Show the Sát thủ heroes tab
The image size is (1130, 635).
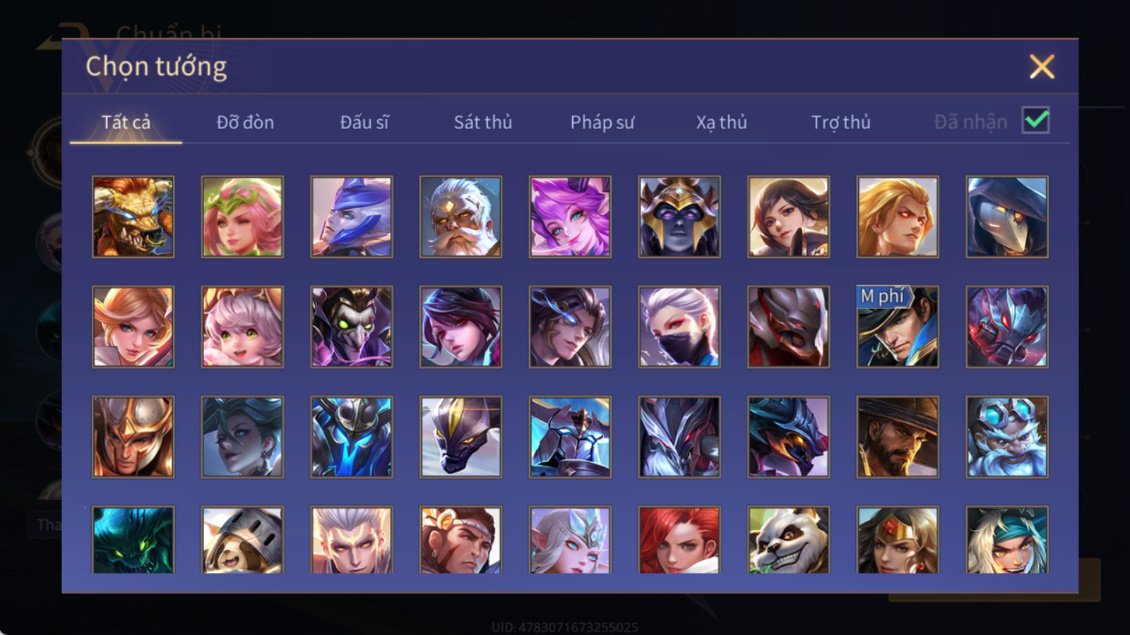[483, 123]
